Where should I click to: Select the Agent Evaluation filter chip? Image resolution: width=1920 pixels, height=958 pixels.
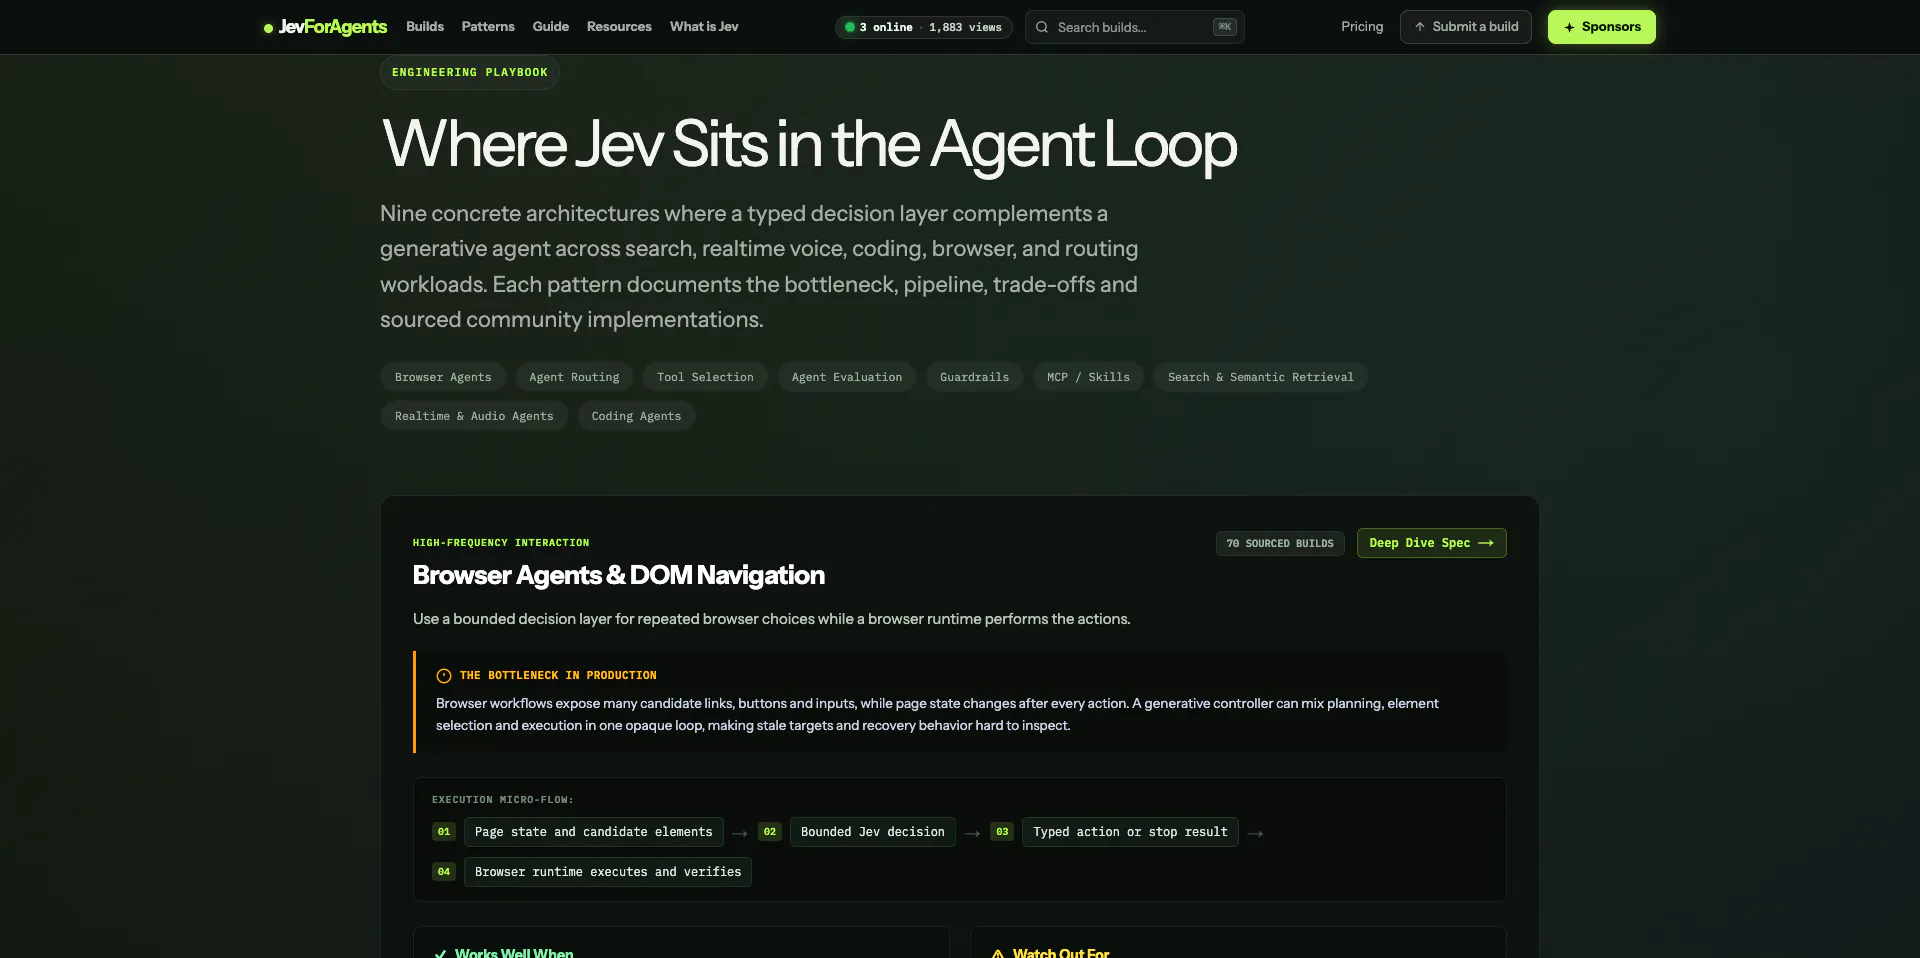(x=847, y=377)
